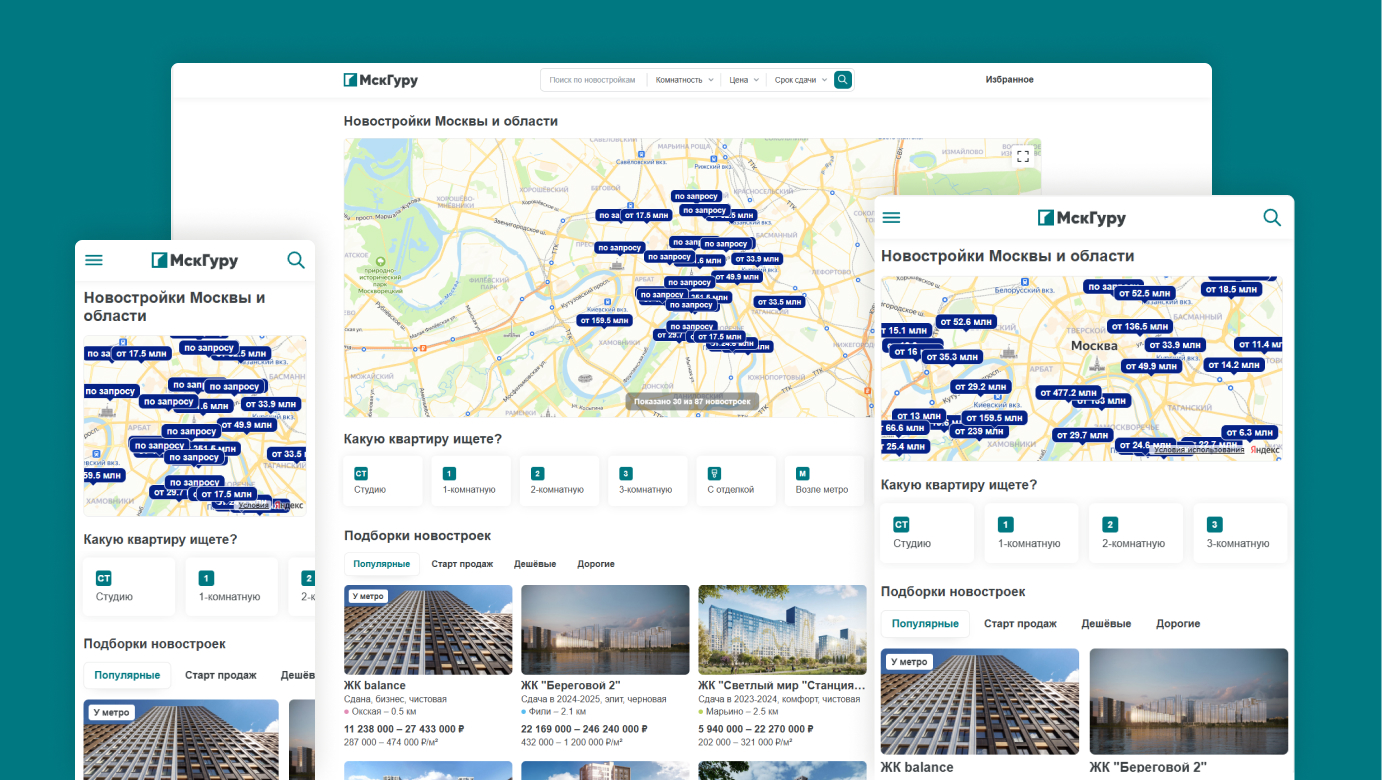Open hamburger menu in phone mockup
The width and height of the screenshot is (1382, 780).
pos(94,260)
